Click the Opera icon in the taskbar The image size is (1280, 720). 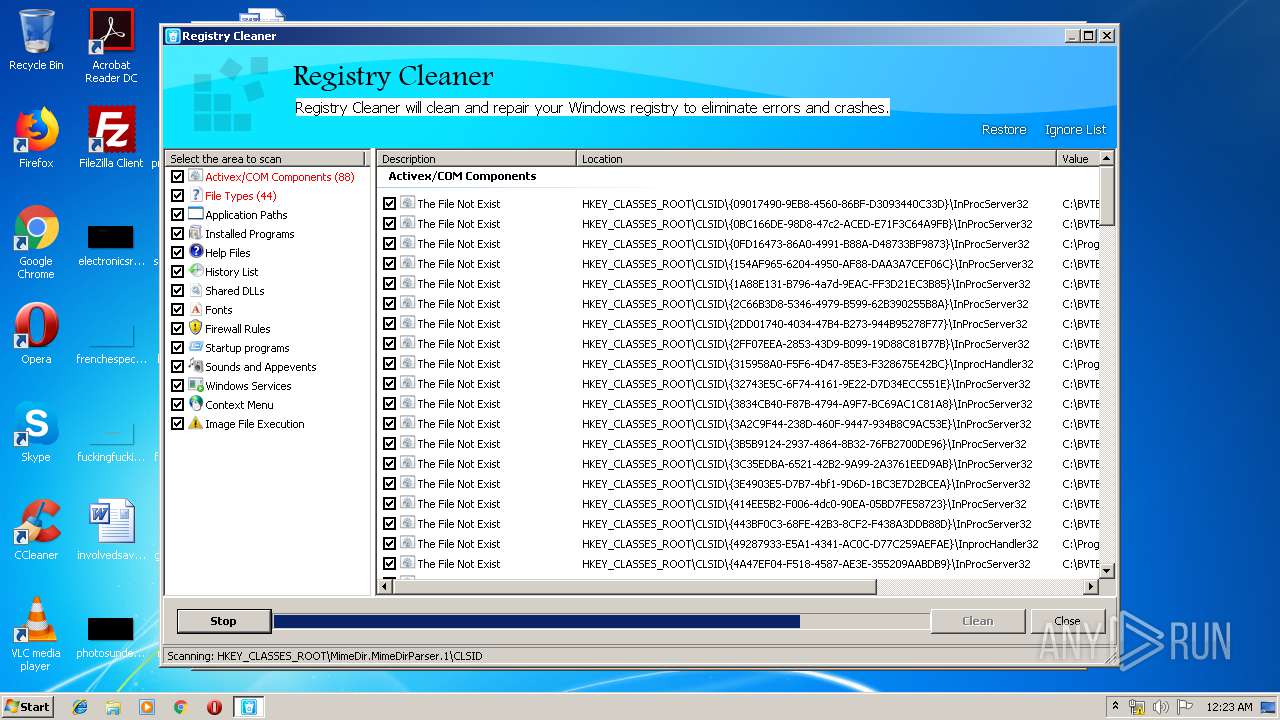(214, 707)
